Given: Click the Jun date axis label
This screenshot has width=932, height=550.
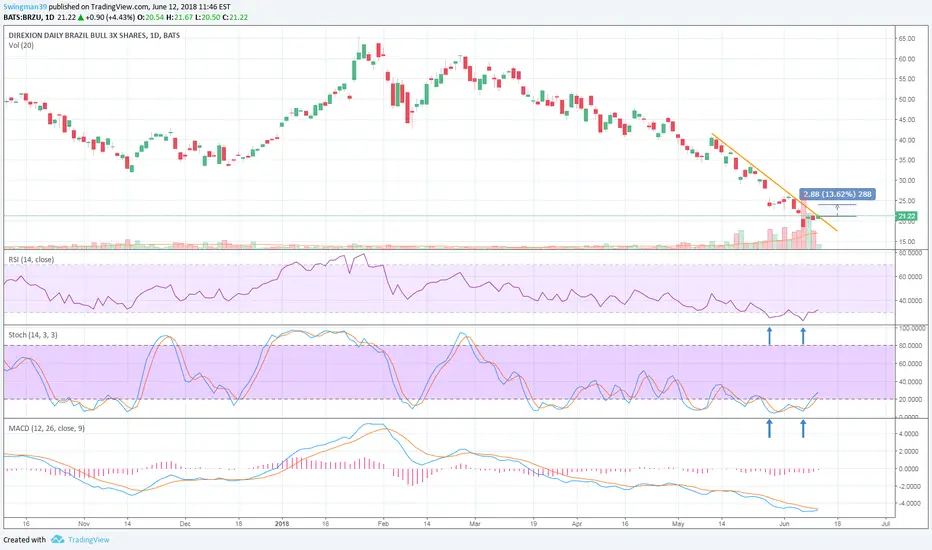Looking at the screenshot, I should [784, 524].
